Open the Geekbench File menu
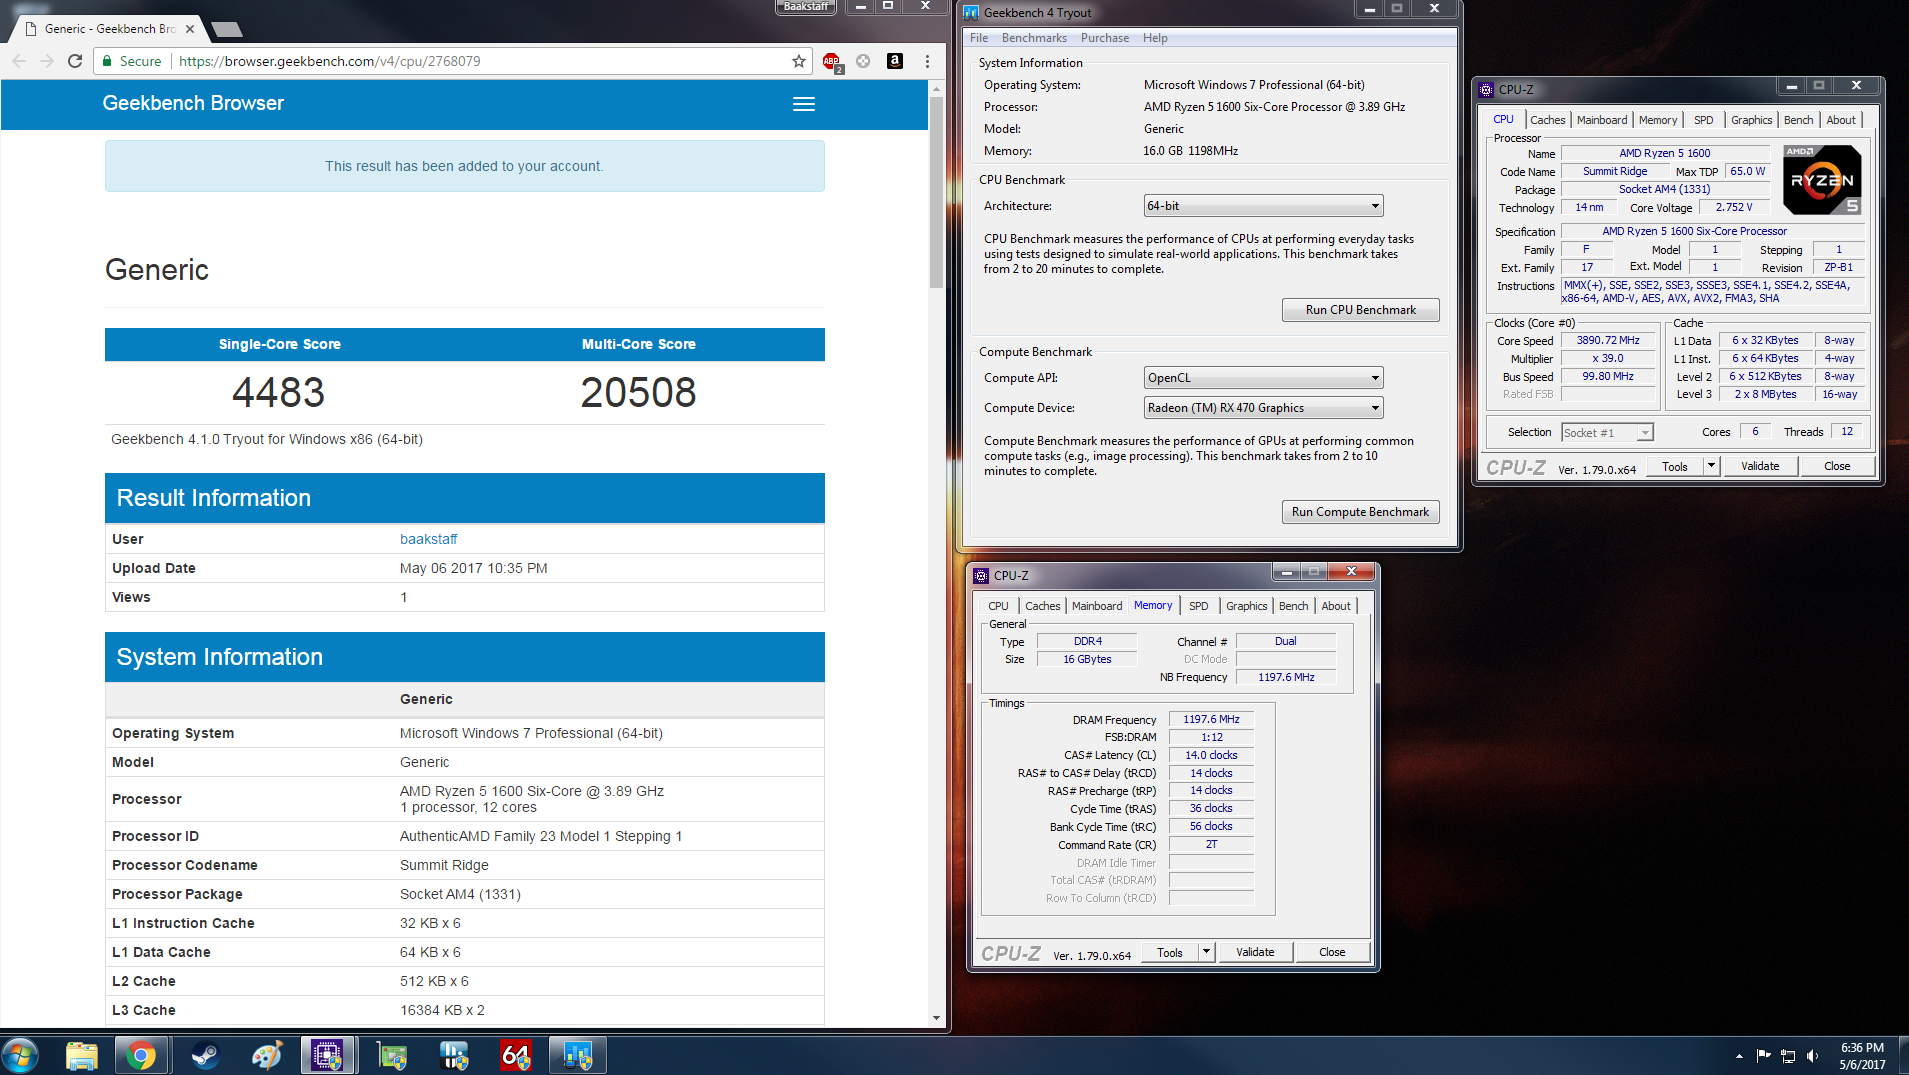 [979, 38]
